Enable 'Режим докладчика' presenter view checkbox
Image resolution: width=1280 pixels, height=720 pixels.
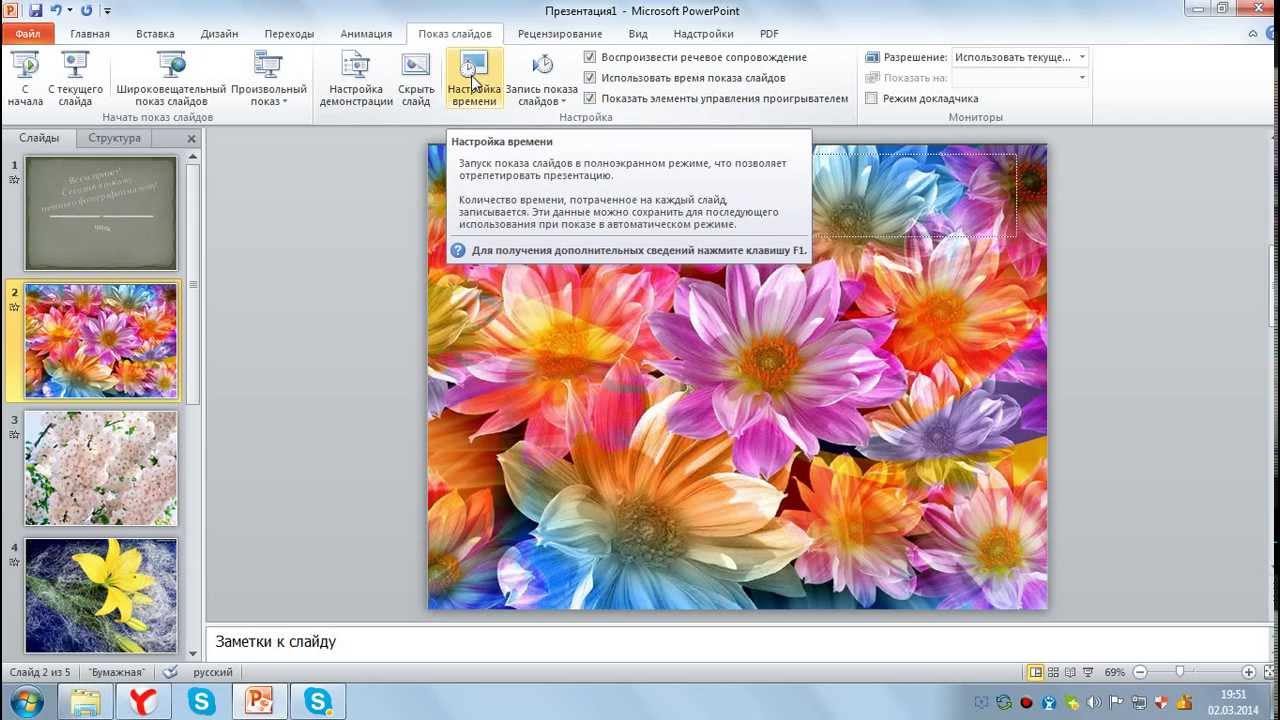tap(871, 98)
